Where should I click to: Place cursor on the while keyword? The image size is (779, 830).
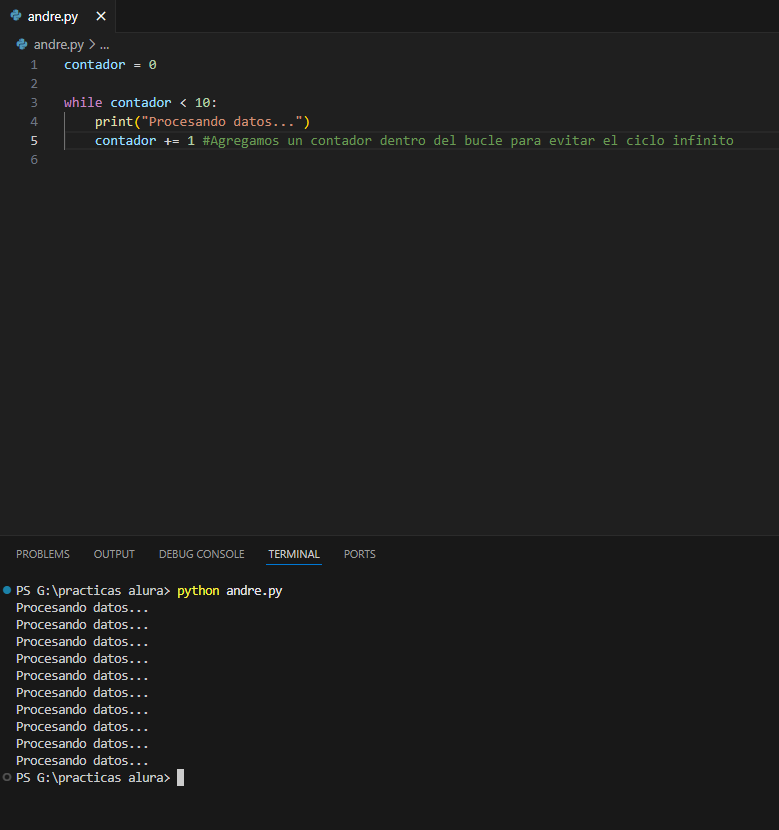[83, 103]
